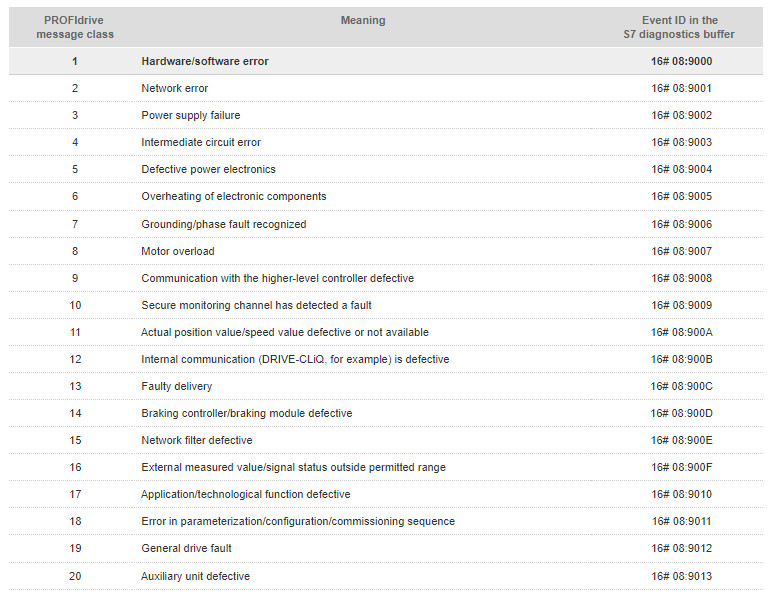Select 'Network filter defective' text
Image resolution: width=770 pixels, height=598 pixels.
pyautogui.click(x=197, y=440)
